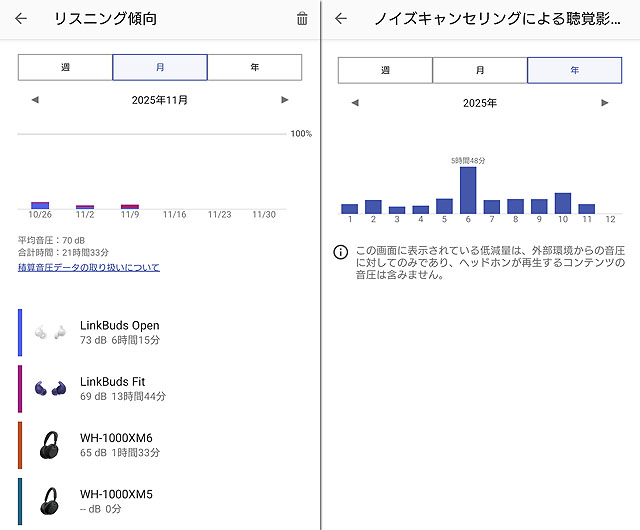The width and height of the screenshot is (640, 530).
Task: Tap the back arrow in Listening Trends header
Action: (x=21, y=19)
